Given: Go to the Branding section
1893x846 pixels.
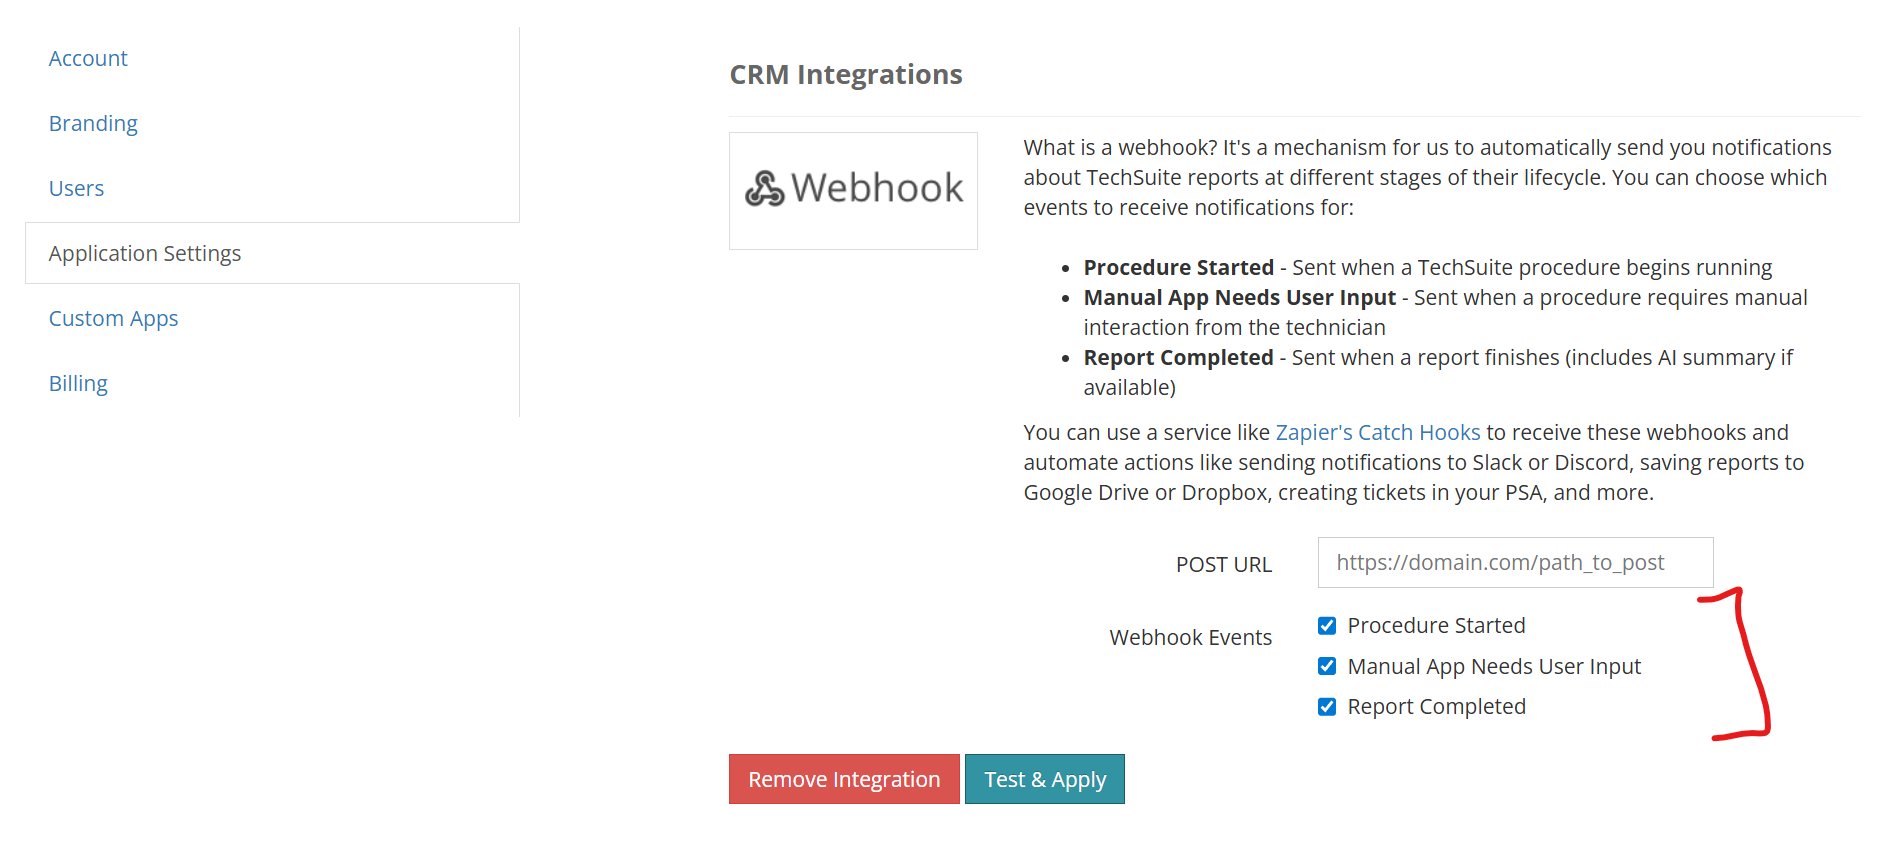Looking at the screenshot, I should coord(93,124).
